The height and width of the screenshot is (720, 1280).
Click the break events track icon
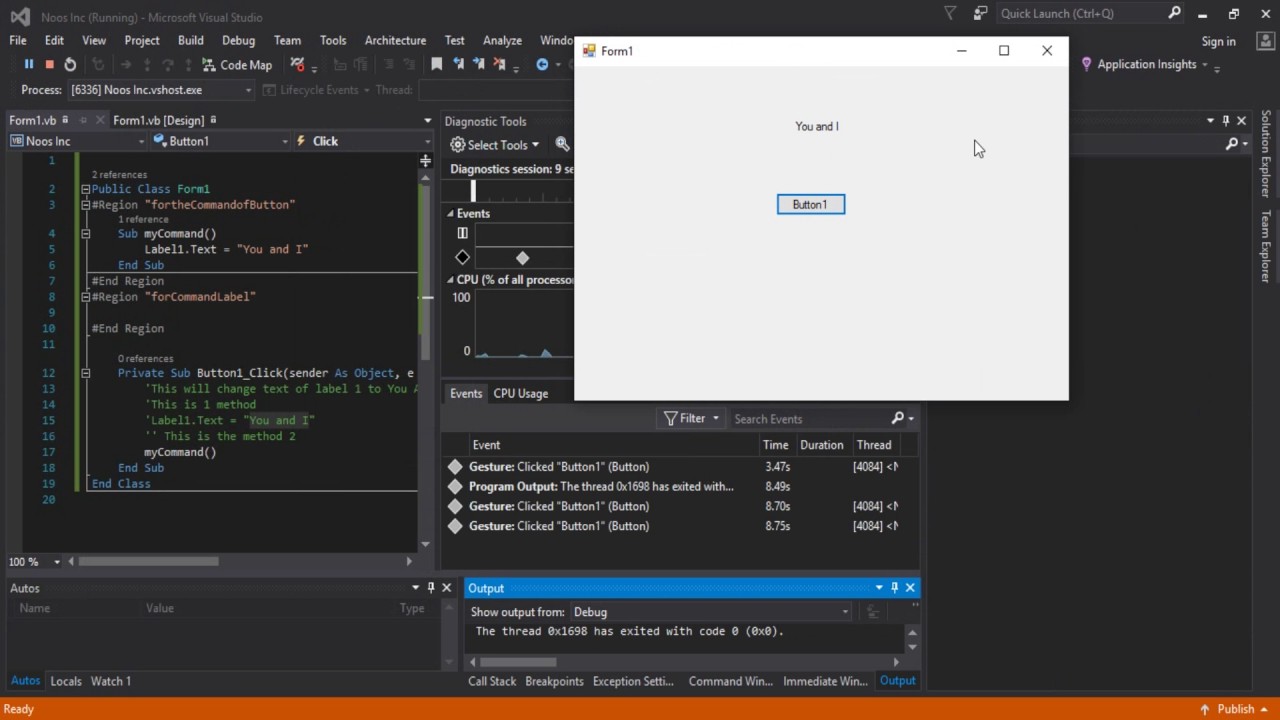pyautogui.click(x=462, y=233)
